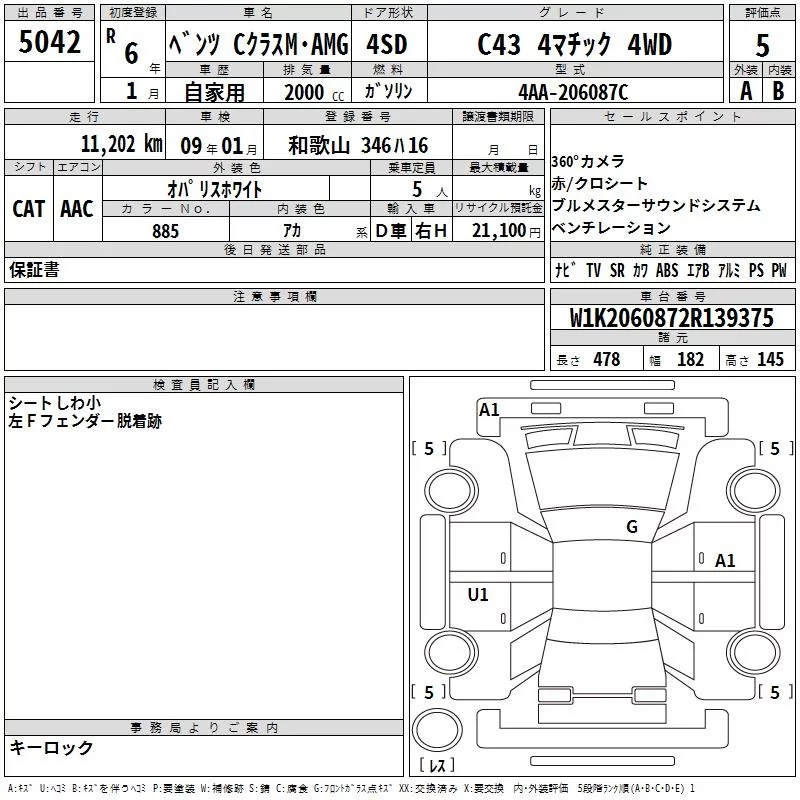Click the 360°カメラ sales point line
The height and width of the screenshot is (800, 800).
click(x=589, y=162)
